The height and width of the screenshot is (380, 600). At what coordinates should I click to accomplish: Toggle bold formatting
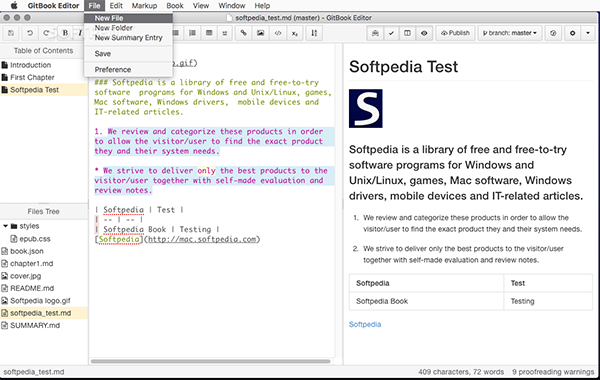click(65, 33)
